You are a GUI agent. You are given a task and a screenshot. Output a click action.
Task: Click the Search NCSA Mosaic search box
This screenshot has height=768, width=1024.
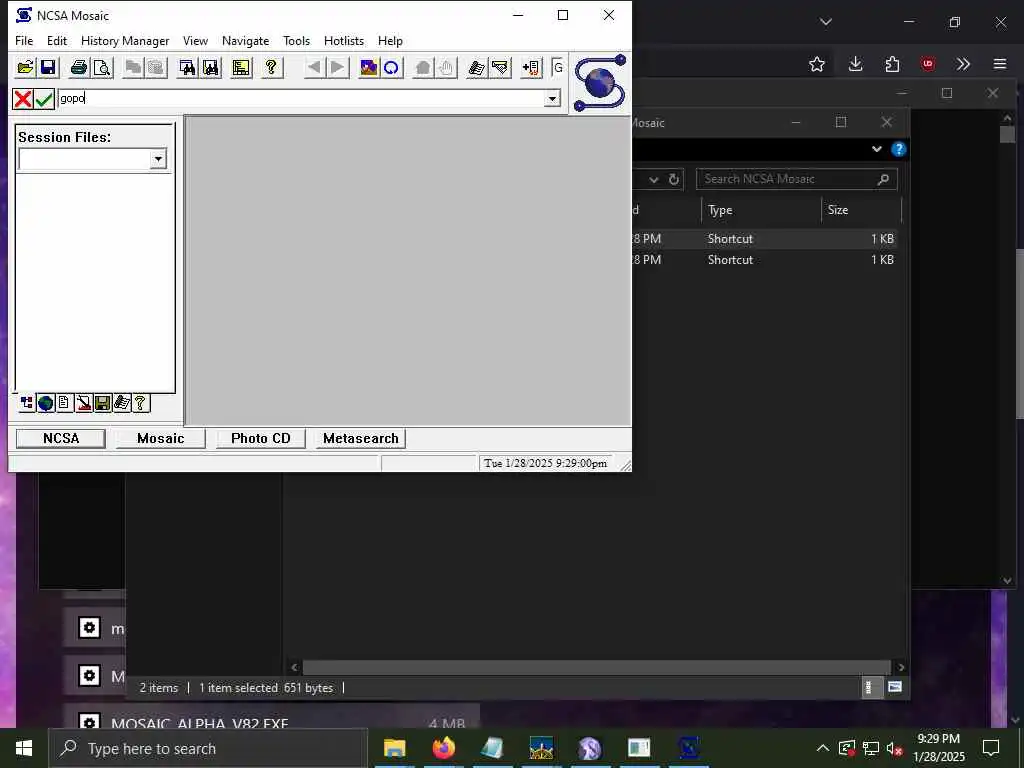[x=797, y=179]
